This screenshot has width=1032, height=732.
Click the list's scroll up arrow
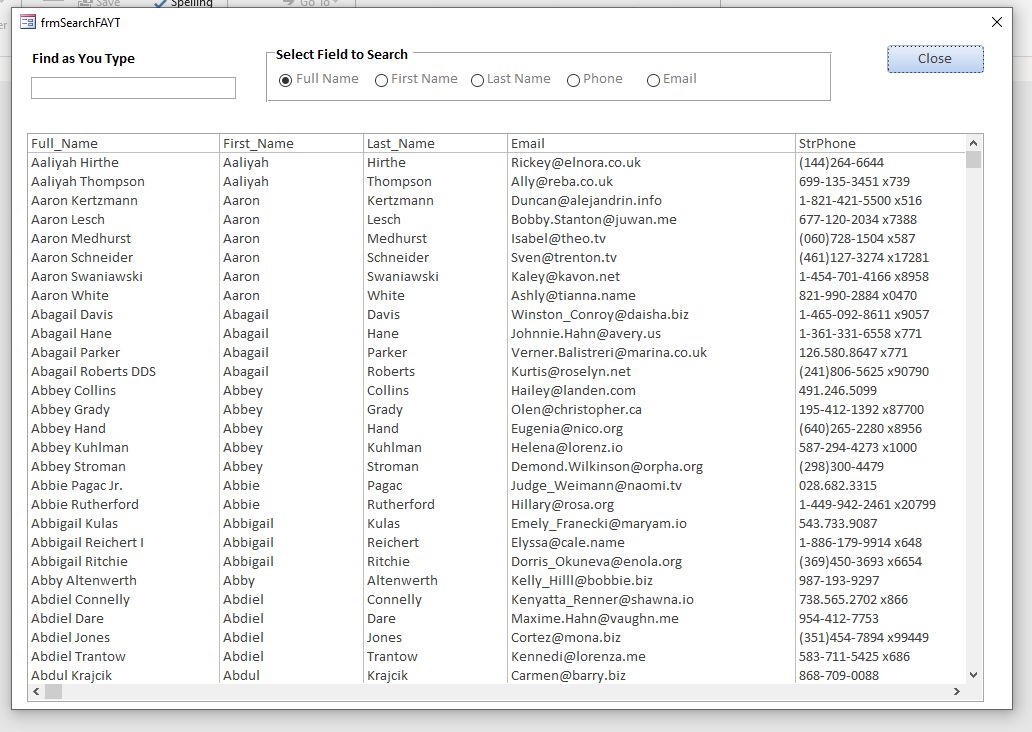coord(973,143)
